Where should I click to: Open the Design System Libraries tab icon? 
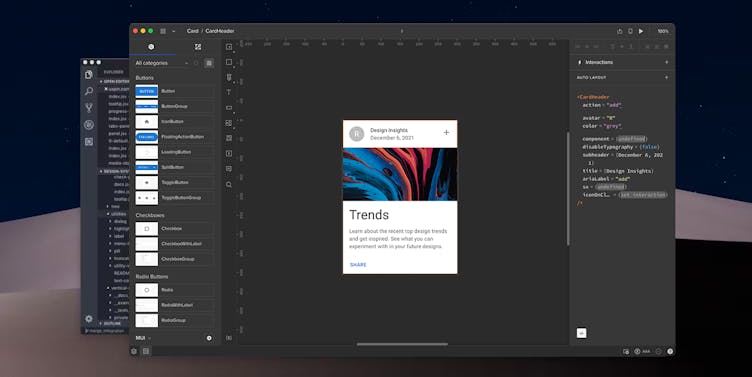pos(151,47)
